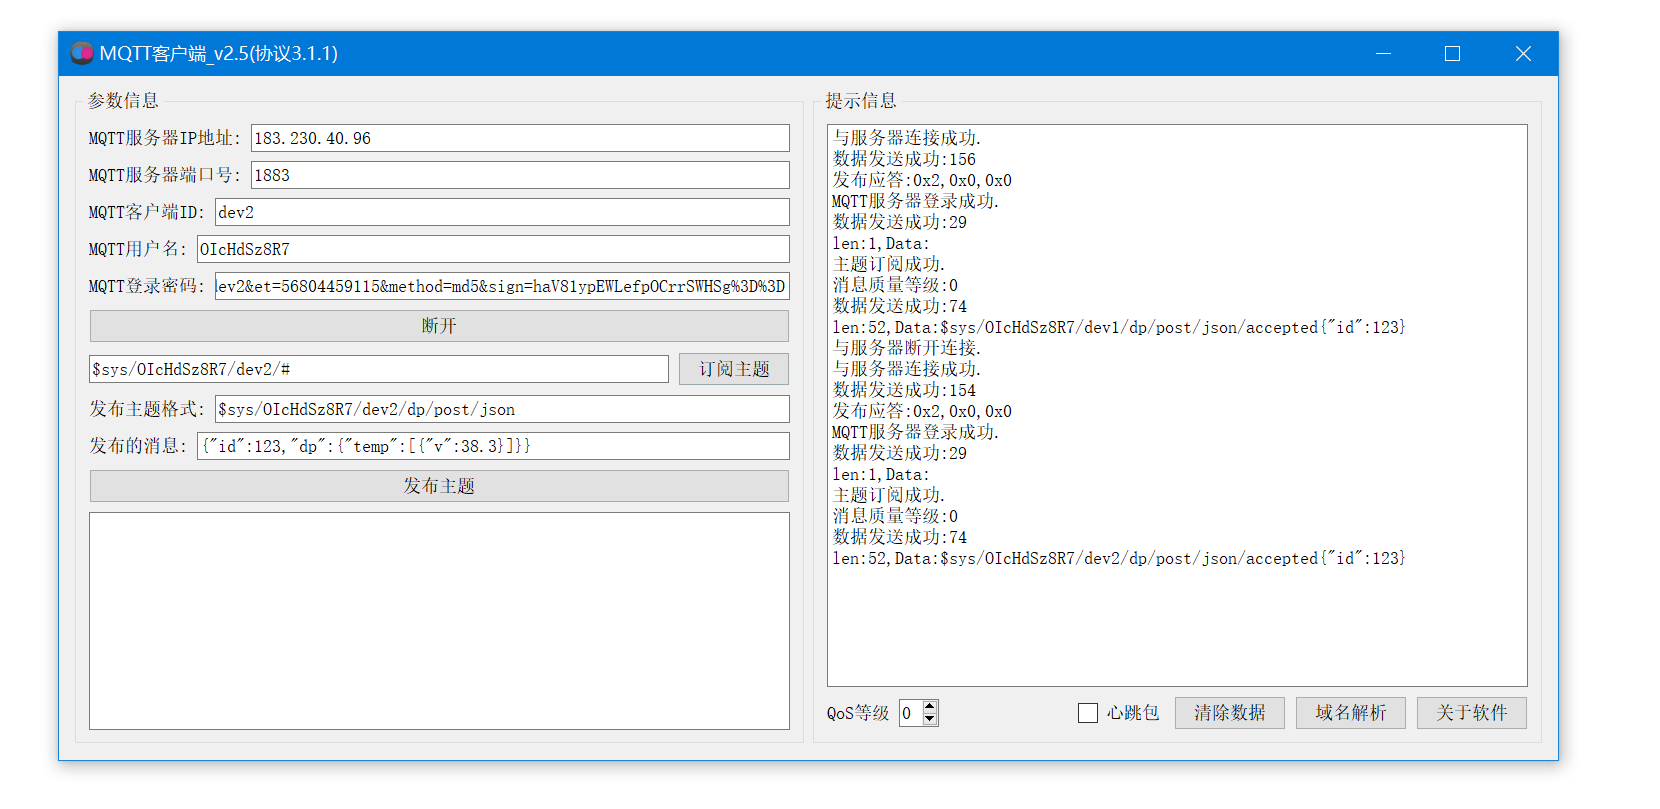1660x809 pixels.
Task: Edit the publish topic format field
Action: 501,409
